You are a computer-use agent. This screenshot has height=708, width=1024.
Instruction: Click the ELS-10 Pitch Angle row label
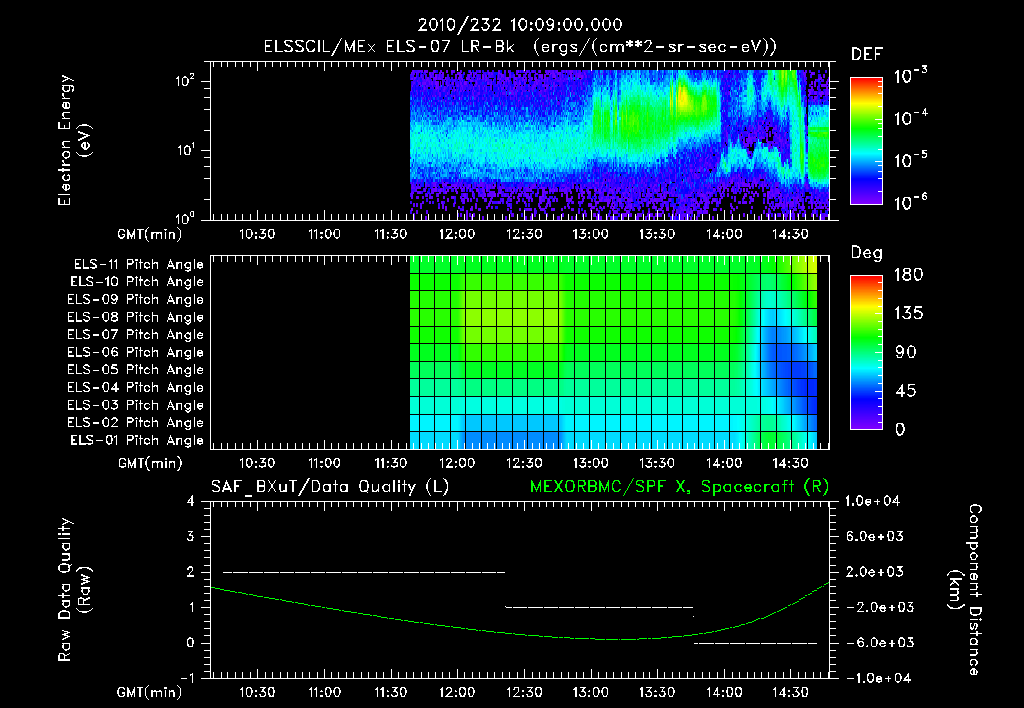pos(137,282)
